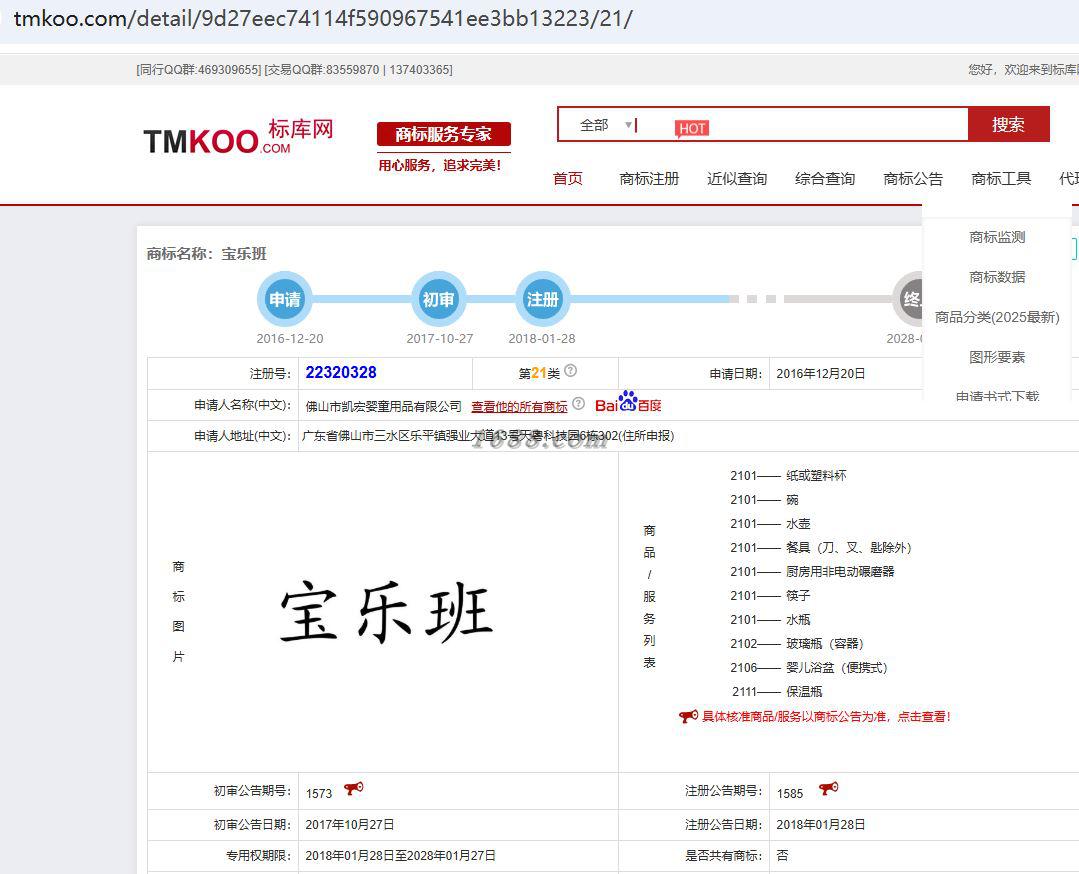Click the 注册 timeline circle
The image size is (1079, 874).
tap(542, 299)
